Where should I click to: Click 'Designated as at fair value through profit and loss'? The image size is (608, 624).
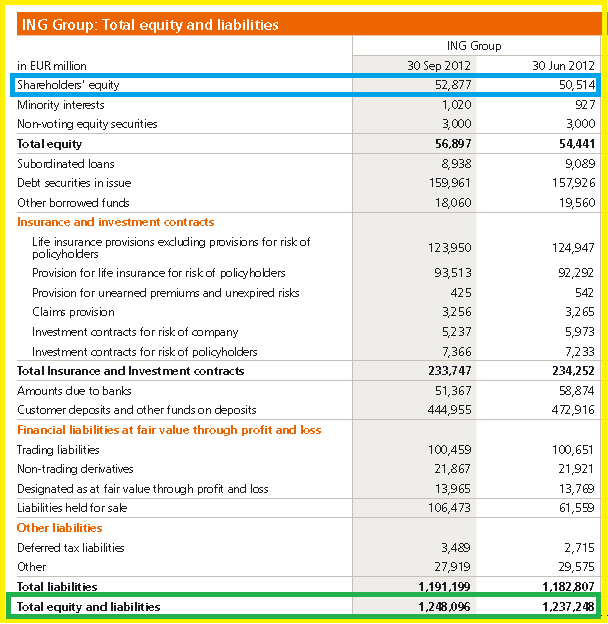pyautogui.click(x=143, y=489)
